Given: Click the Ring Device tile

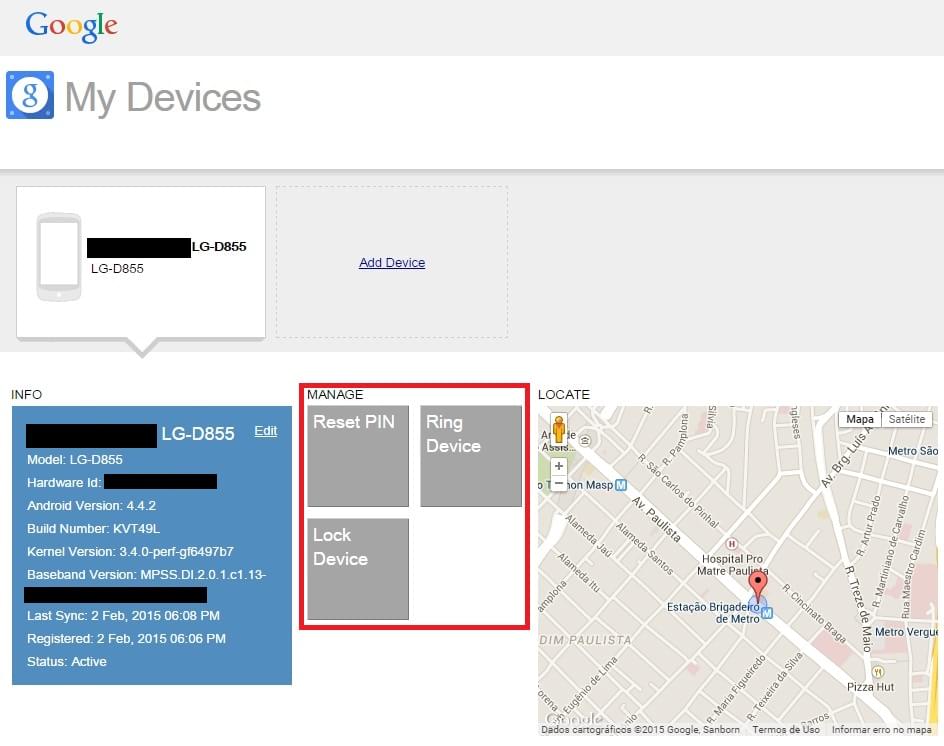Looking at the screenshot, I should point(471,456).
